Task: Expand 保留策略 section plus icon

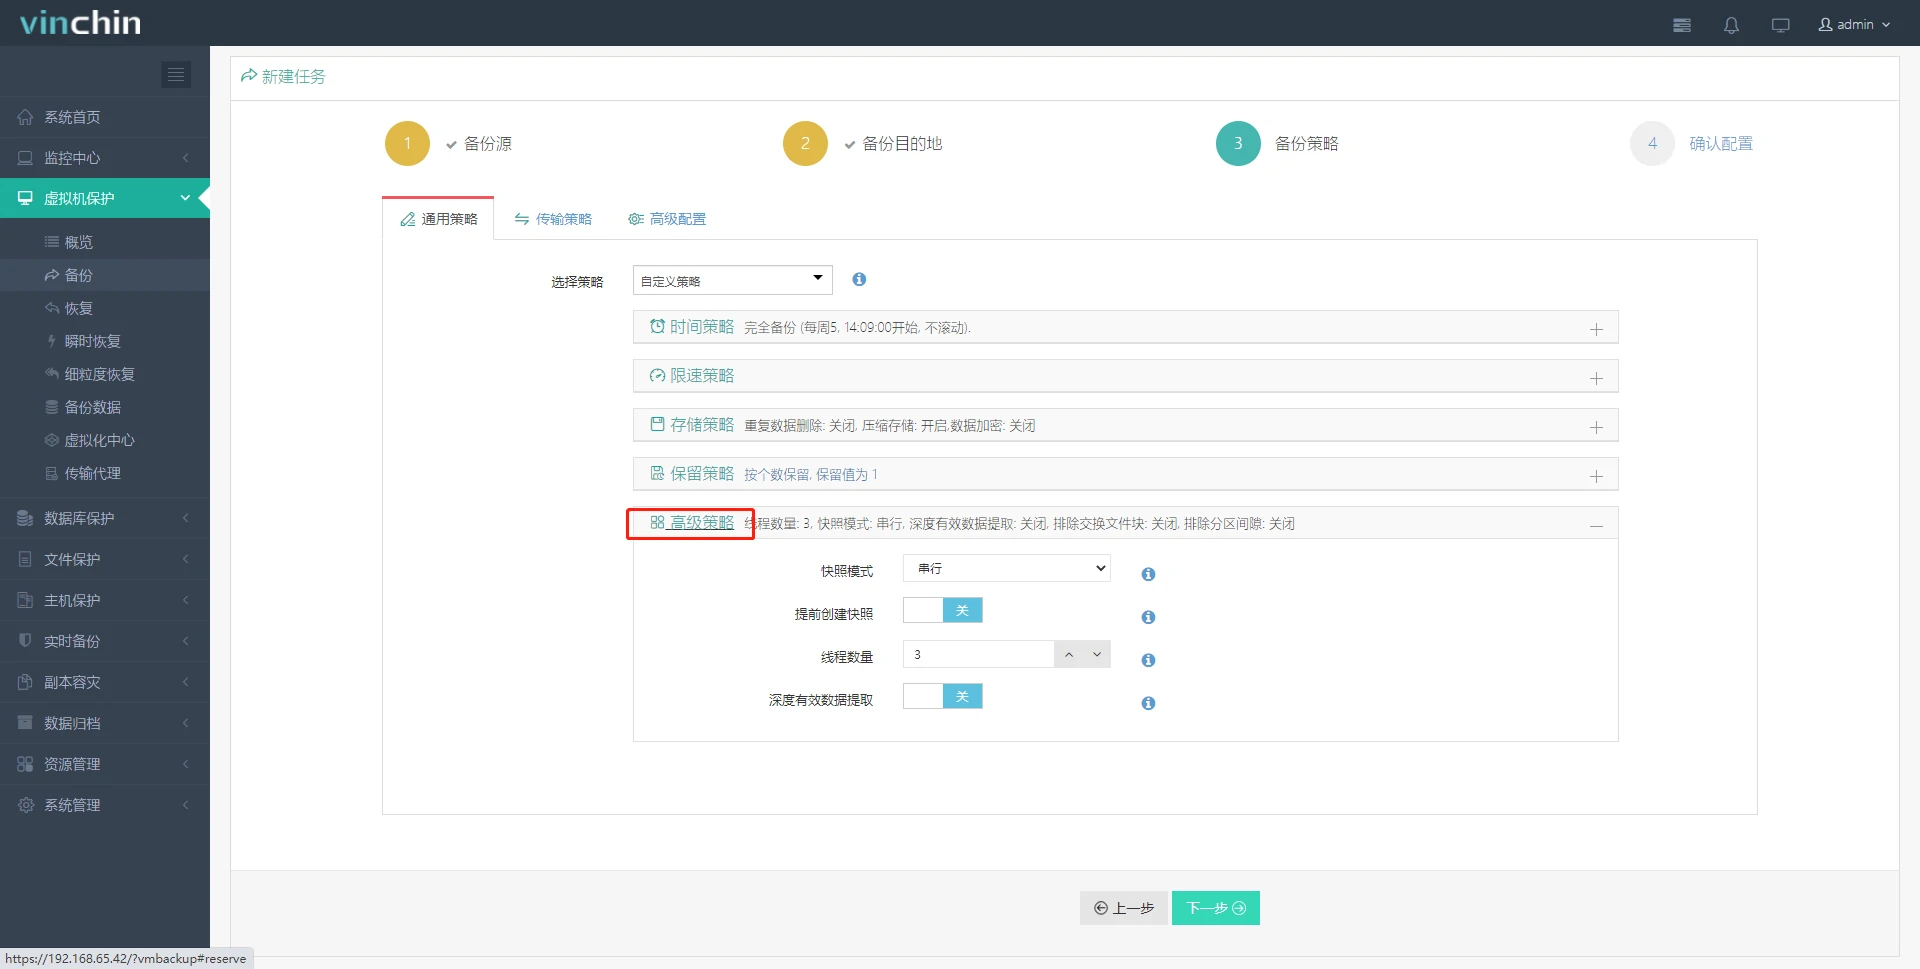Action: pos(1596,476)
